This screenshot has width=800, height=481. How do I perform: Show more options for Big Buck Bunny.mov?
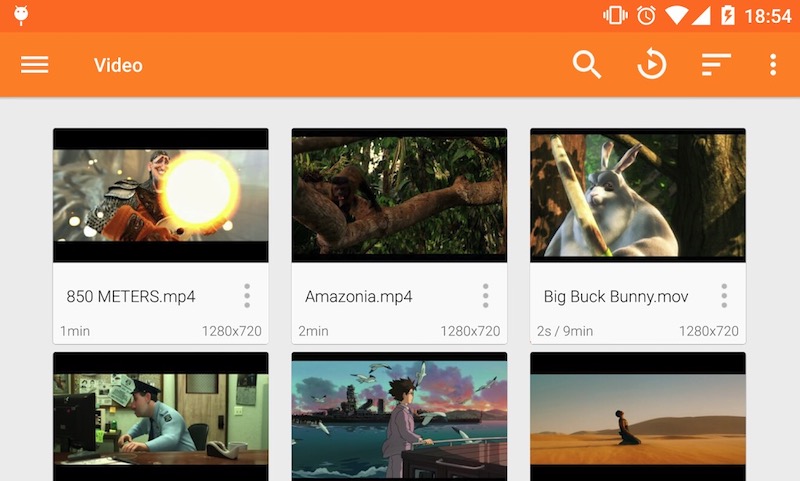coord(724,296)
